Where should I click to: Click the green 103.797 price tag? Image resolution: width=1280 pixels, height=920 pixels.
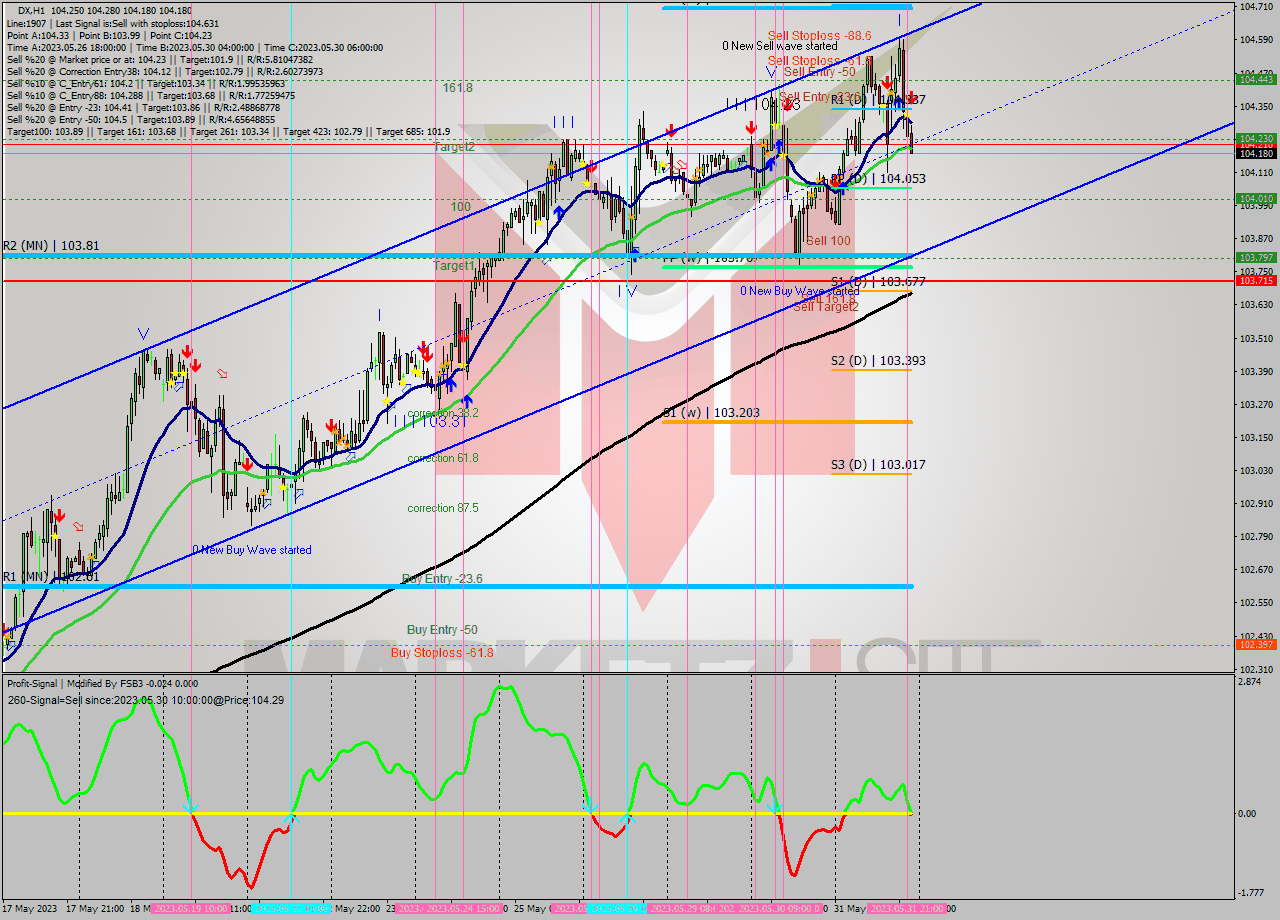click(1256, 258)
